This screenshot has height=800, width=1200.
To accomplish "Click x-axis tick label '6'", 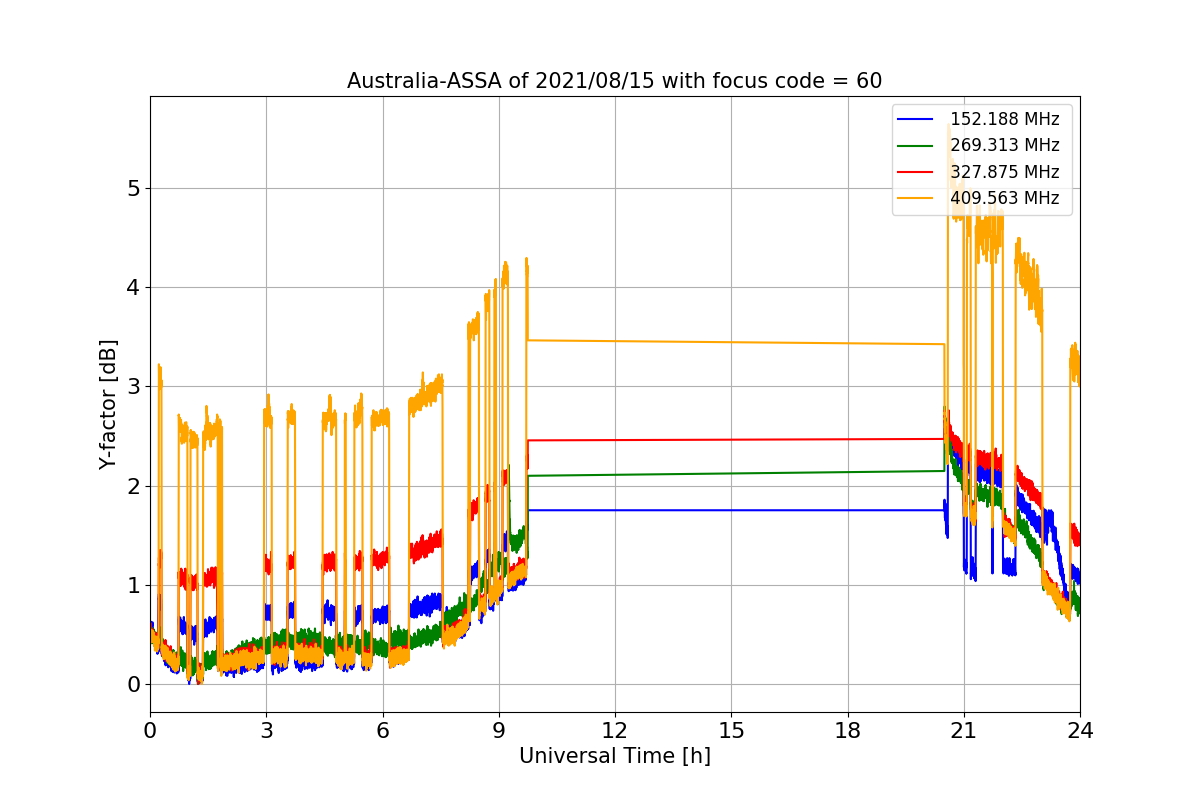I will 383,731.
